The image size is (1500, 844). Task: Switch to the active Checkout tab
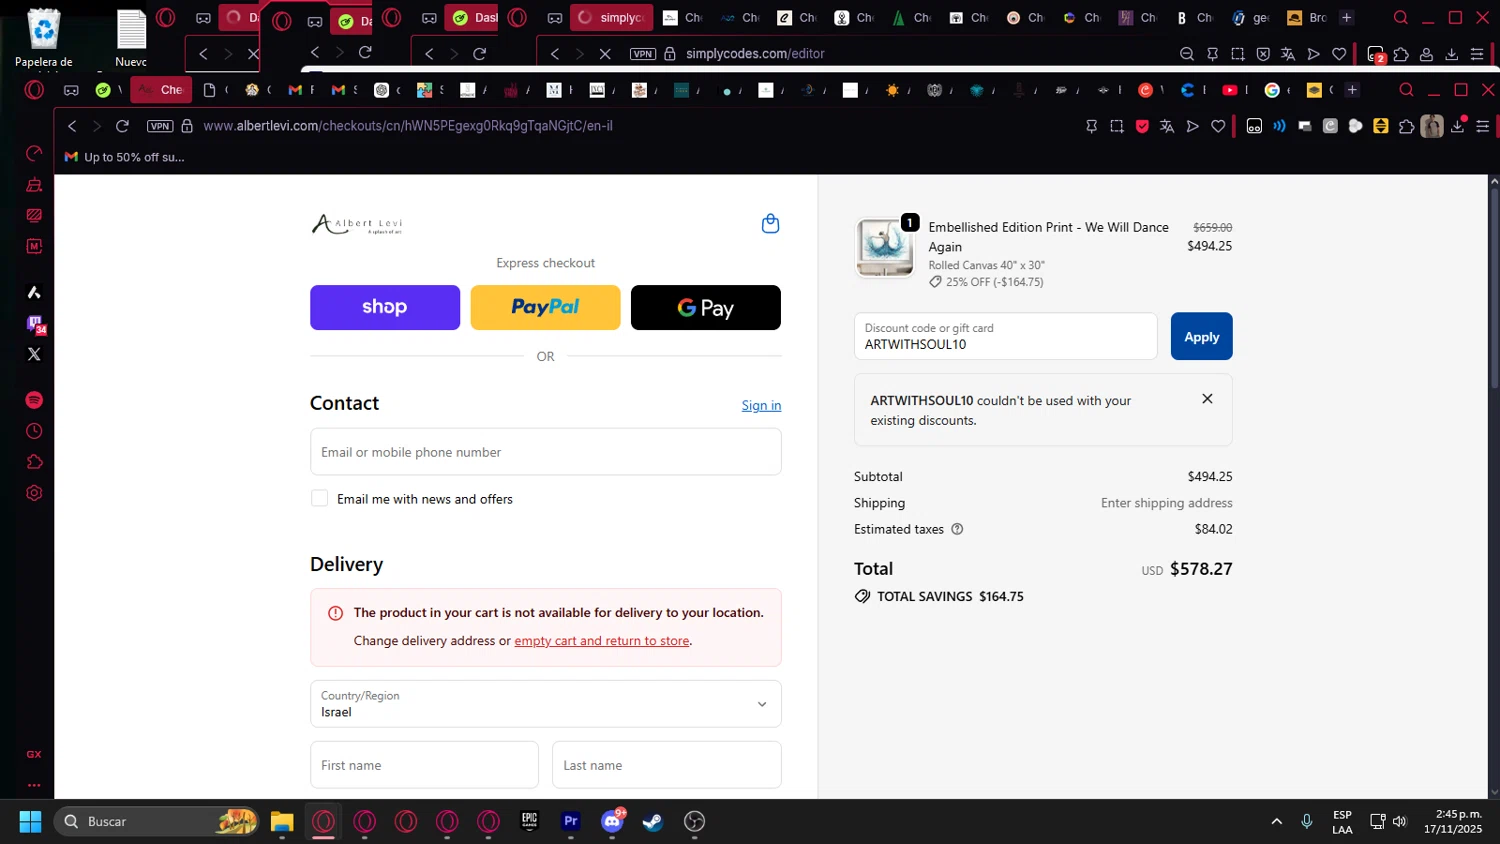[x=161, y=90]
